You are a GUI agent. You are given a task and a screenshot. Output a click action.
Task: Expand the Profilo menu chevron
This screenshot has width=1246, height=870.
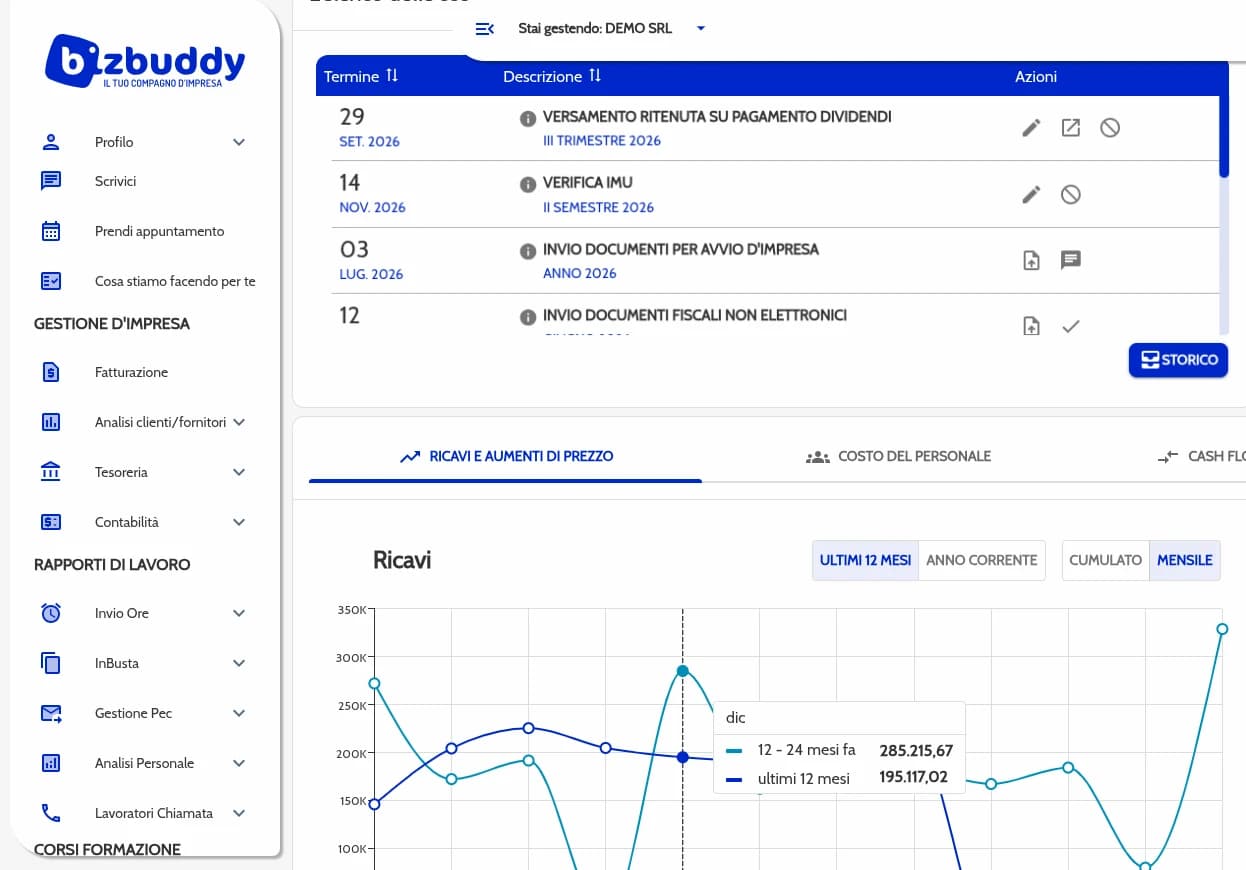(239, 142)
